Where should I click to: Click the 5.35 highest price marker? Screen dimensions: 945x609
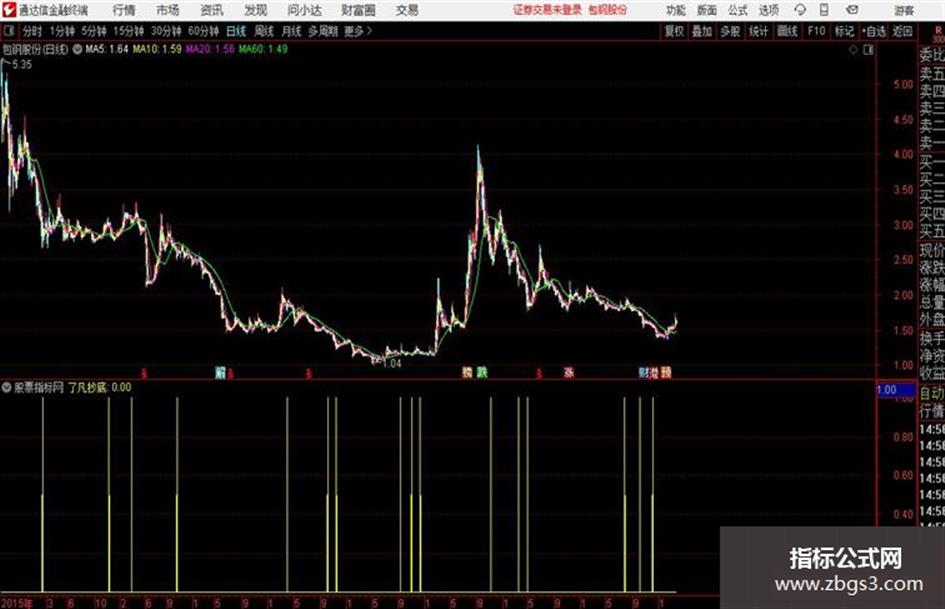(x=22, y=65)
